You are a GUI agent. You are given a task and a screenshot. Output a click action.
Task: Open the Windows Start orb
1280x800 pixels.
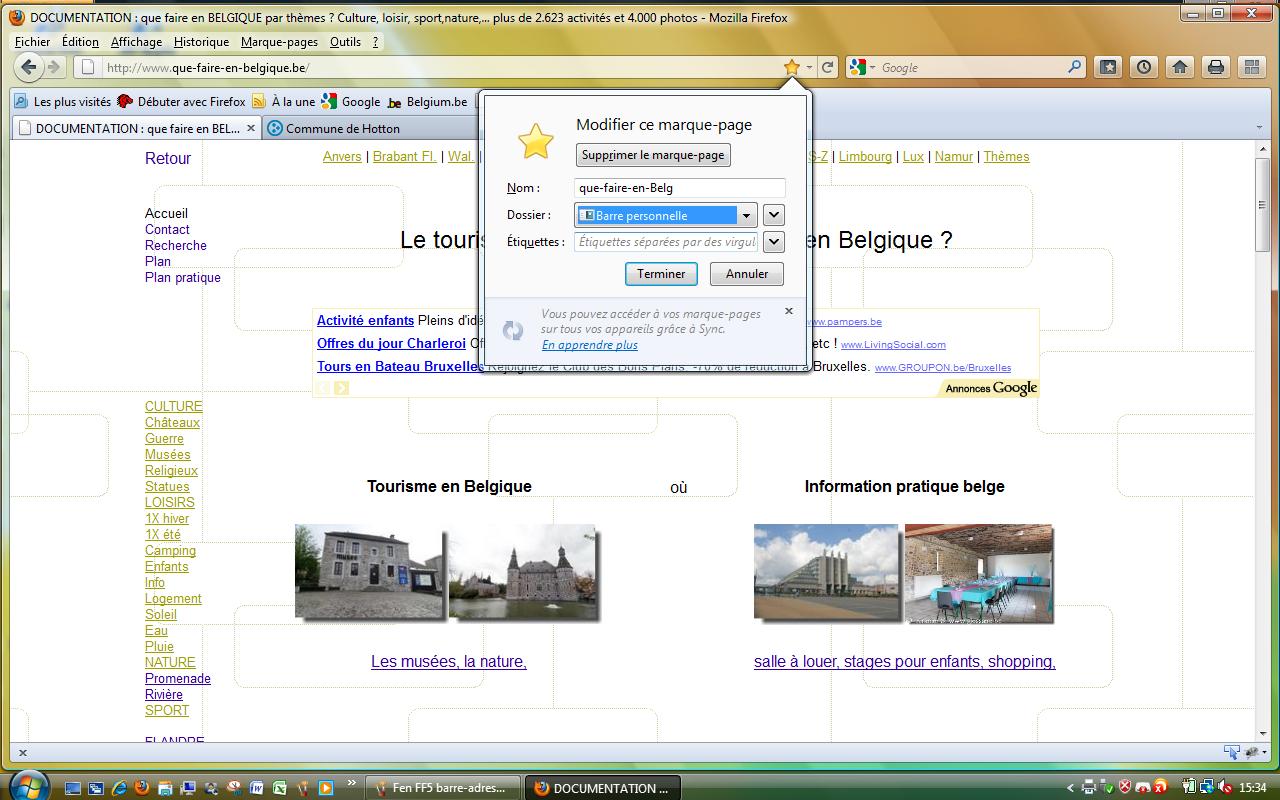point(27,785)
